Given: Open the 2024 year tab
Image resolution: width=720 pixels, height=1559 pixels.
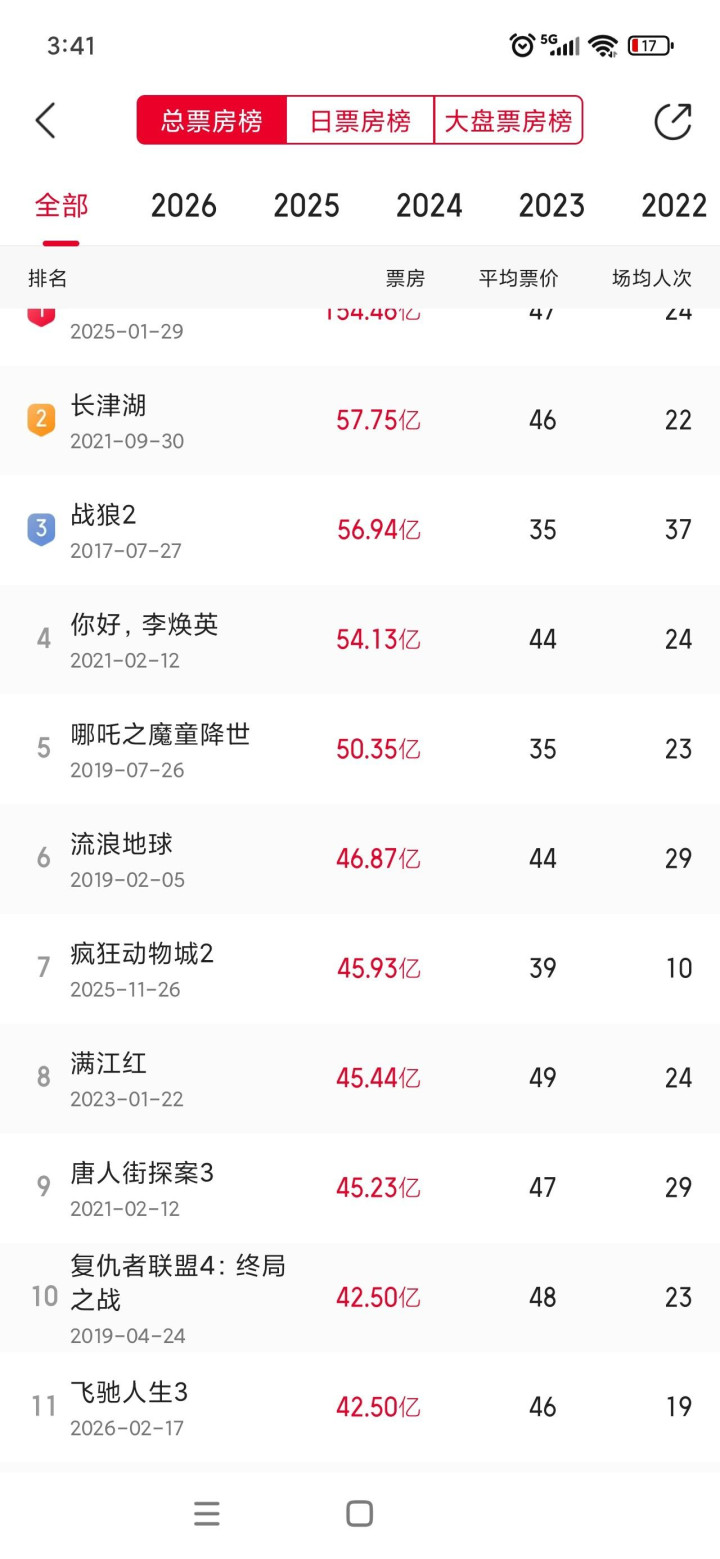Looking at the screenshot, I should [429, 206].
